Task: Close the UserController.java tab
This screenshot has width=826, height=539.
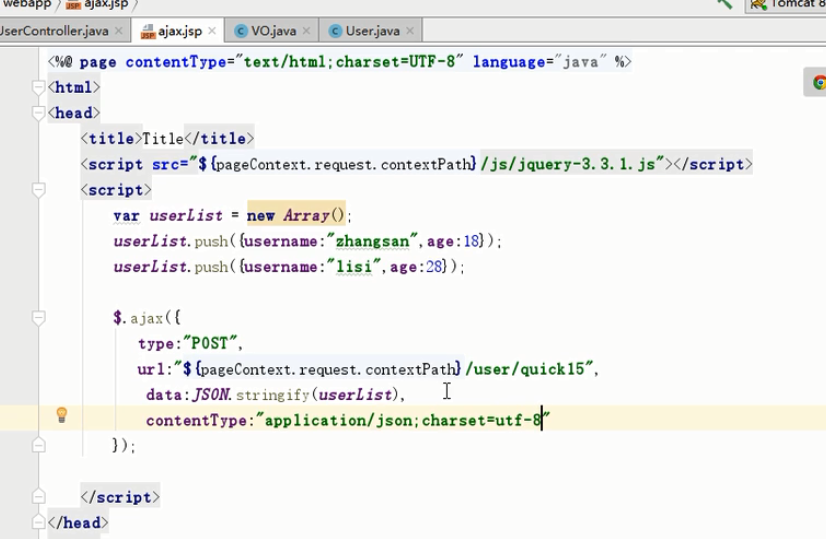Action: [x=119, y=31]
